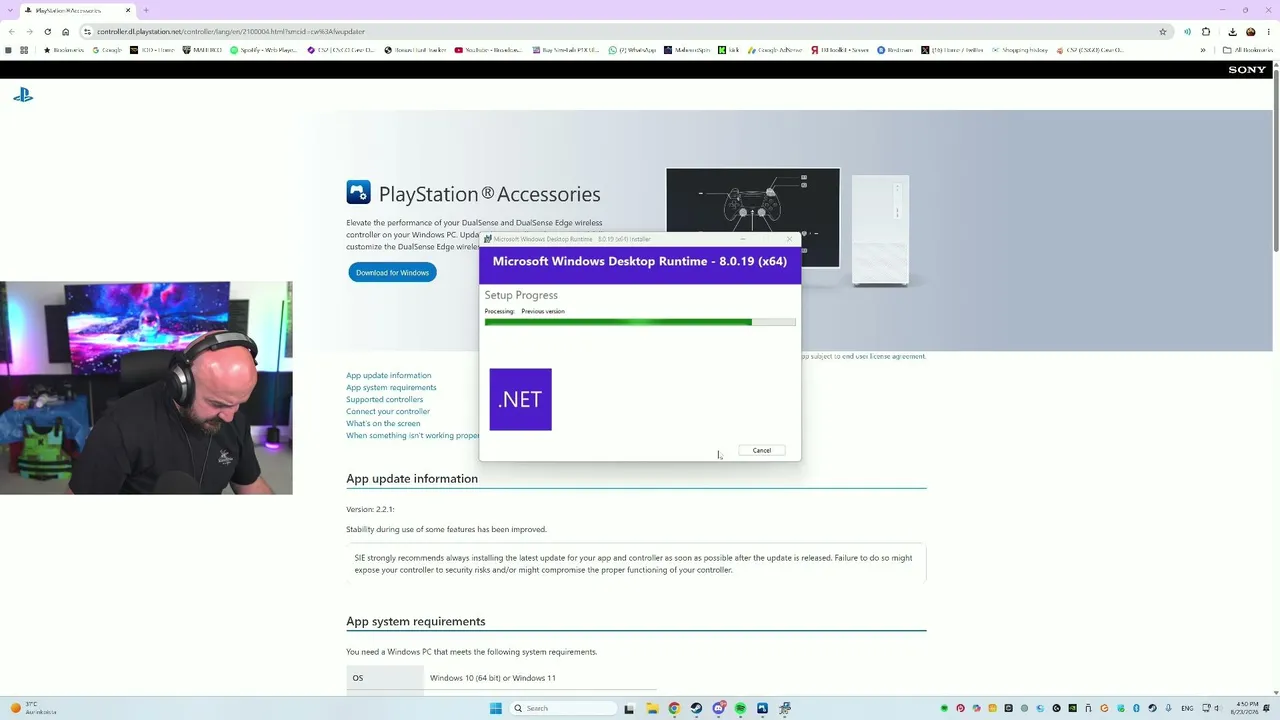1280x720 pixels.
Task: Click the 'Setup Progress' heading in installer
Action: coord(521,295)
